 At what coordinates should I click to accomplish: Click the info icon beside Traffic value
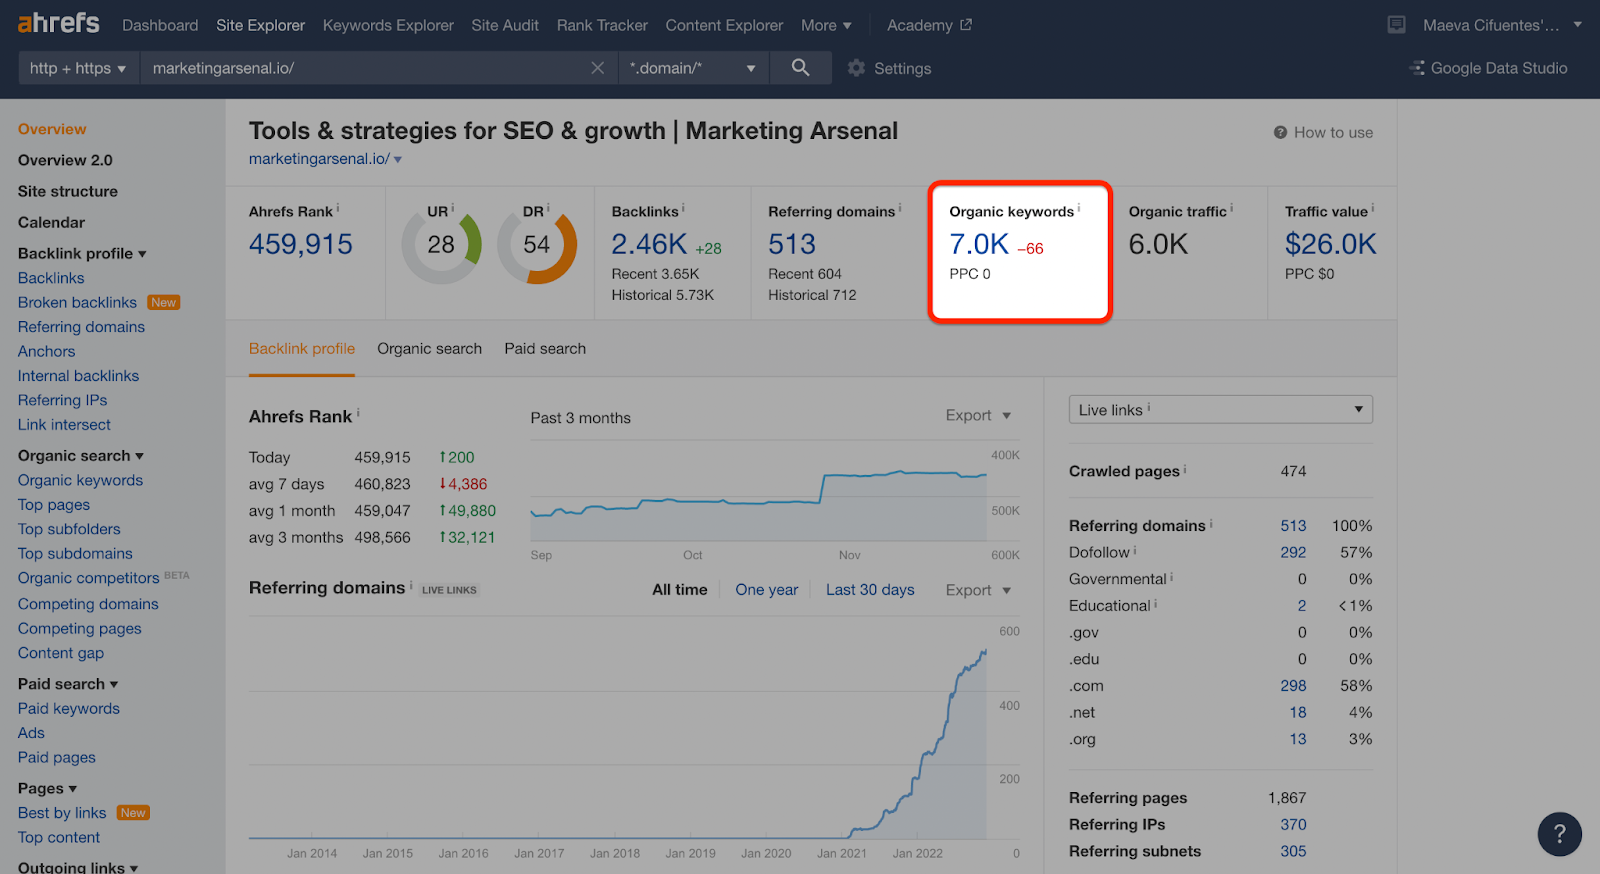point(1373,209)
